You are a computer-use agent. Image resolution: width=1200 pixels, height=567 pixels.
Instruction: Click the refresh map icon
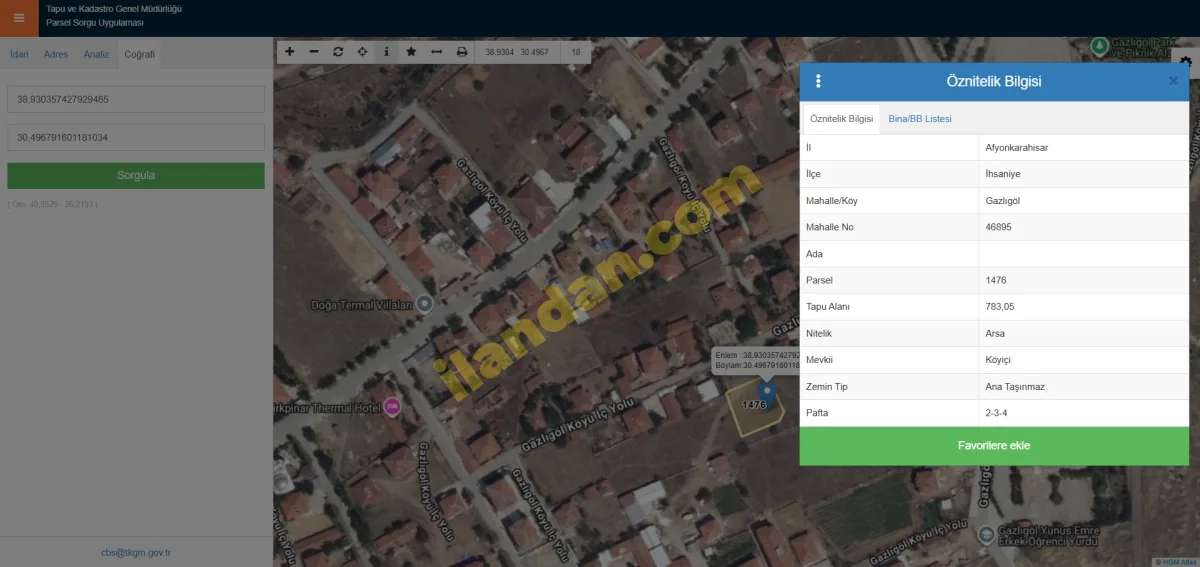click(338, 51)
